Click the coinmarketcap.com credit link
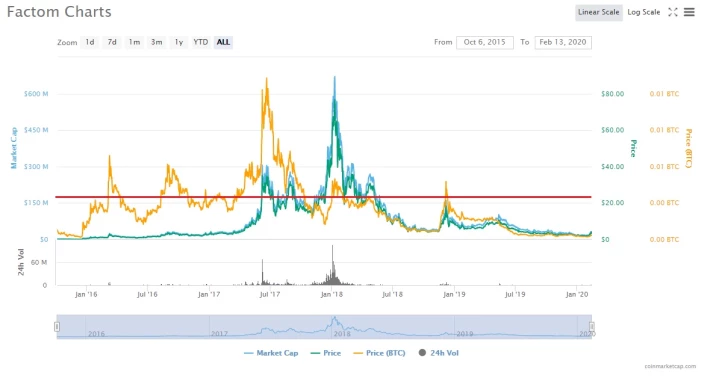The height and width of the screenshot is (376, 710). click(x=671, y=366)
